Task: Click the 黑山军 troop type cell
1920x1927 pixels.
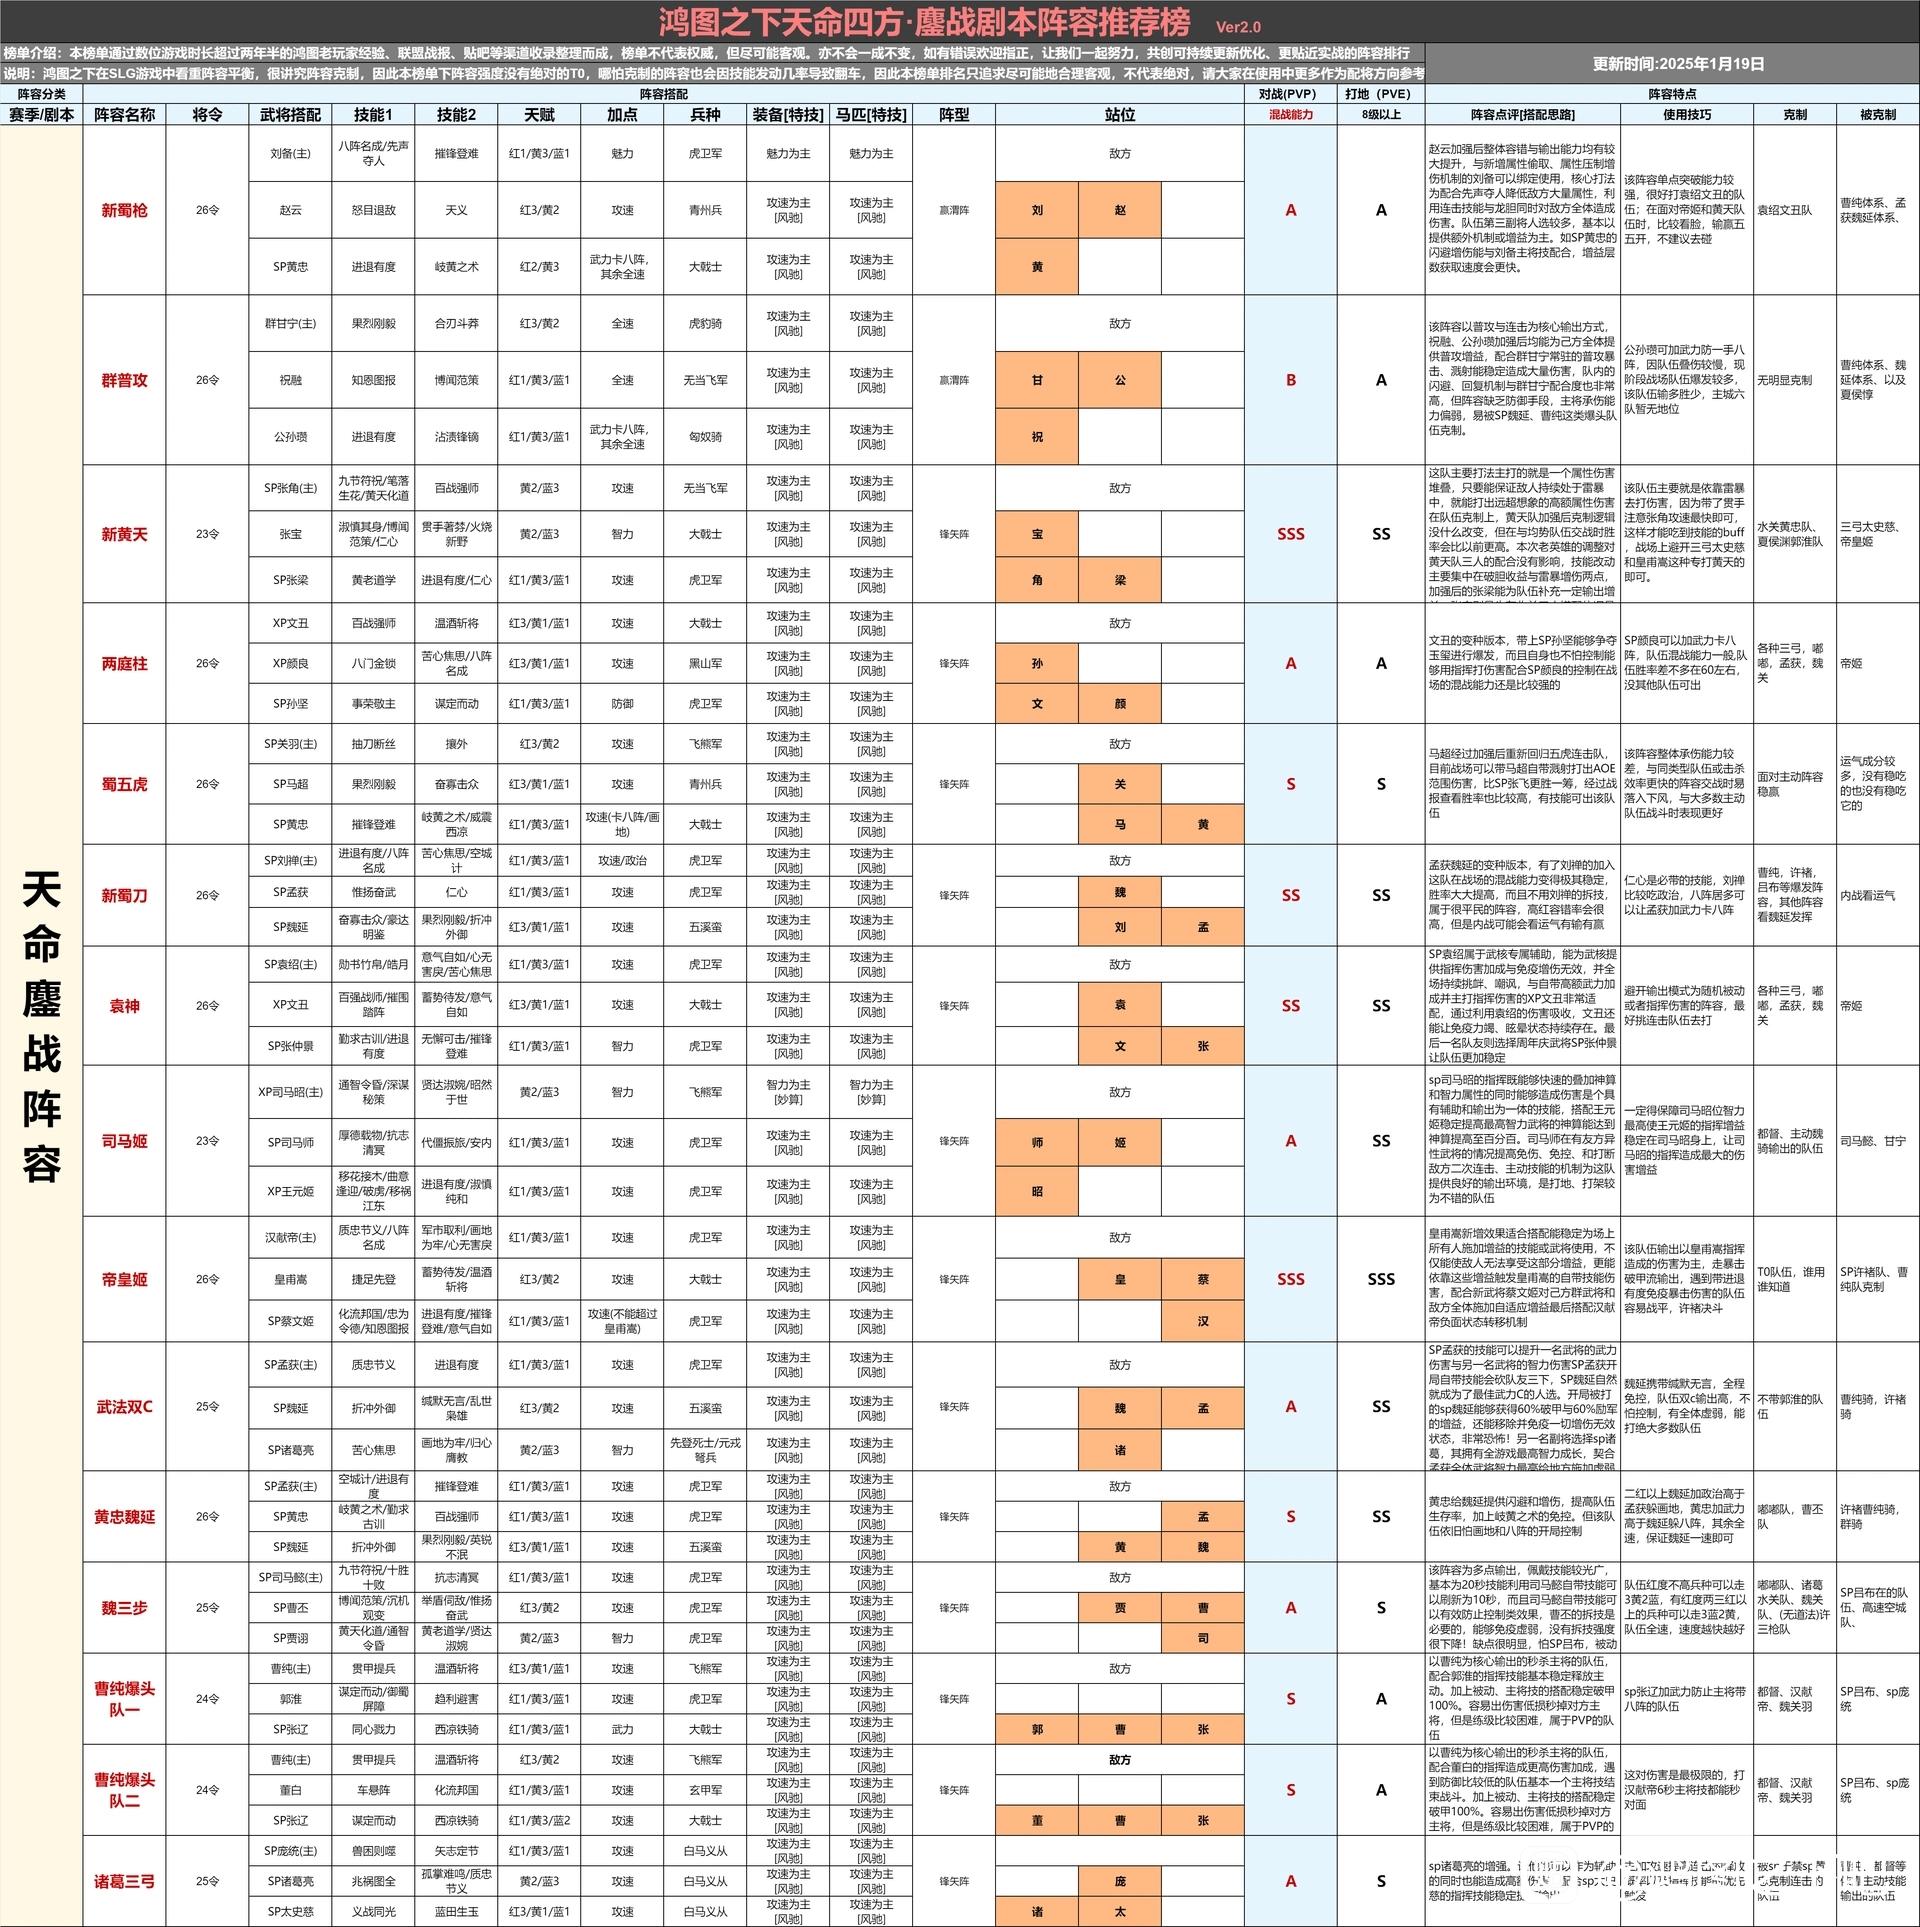Action: [x=705, y=663]
